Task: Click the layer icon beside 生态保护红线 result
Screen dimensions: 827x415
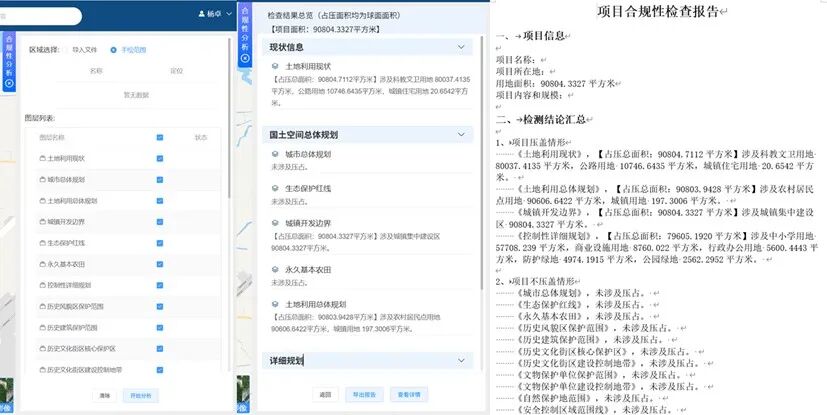Action: [x=275, y=187]
